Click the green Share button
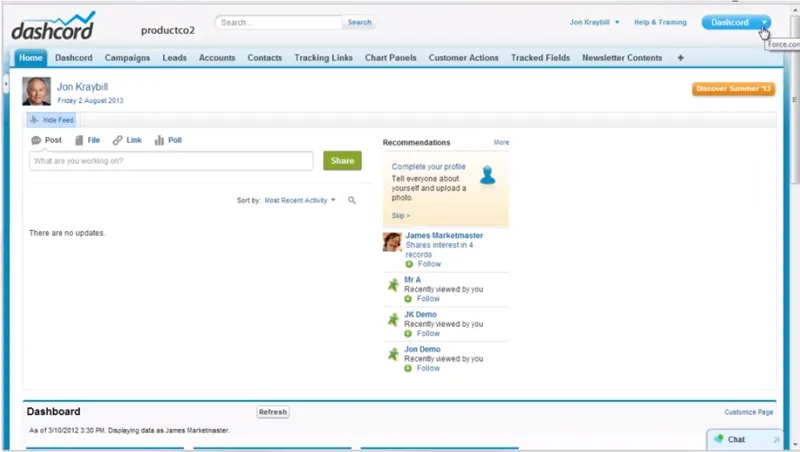The image size is (800, 452). (x=342, y=161)
